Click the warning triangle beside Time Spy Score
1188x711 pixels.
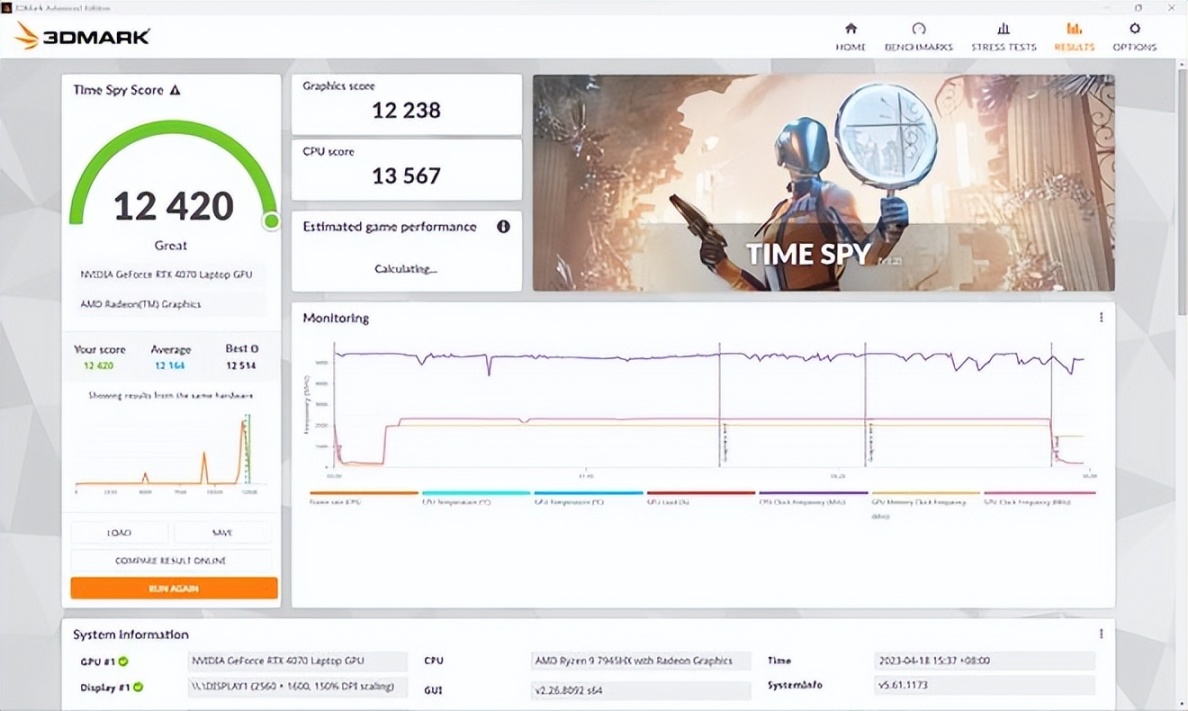coord(175,90)
